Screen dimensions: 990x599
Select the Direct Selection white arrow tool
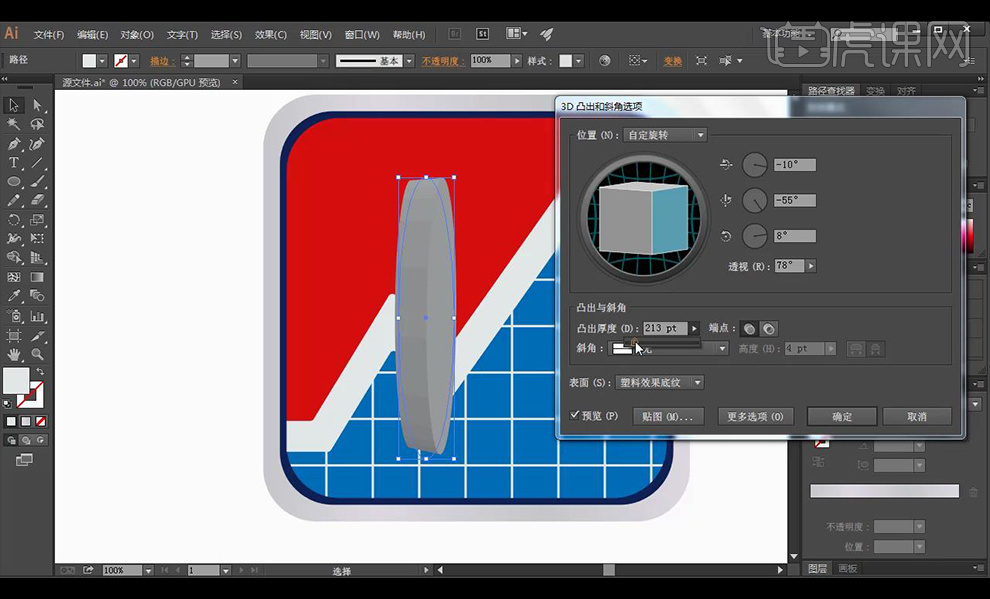(x=37, y=105)
